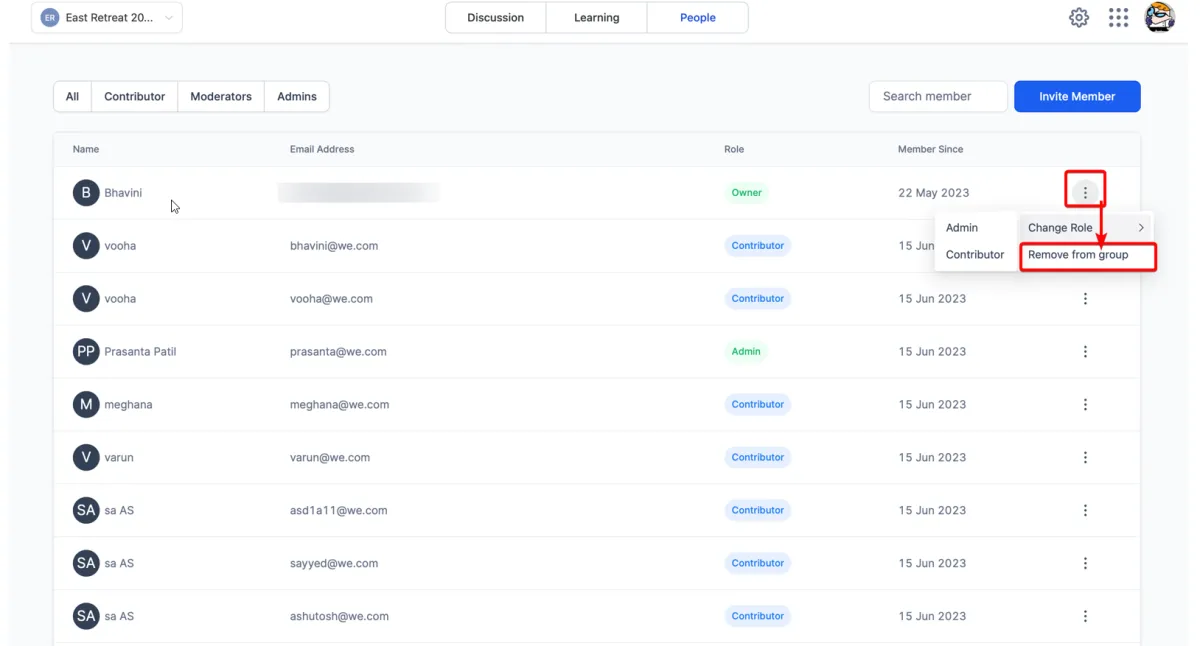Image resolution: width=1200 pixels, height=646 pixels.
Task: Expand the Change Role submenu
Action: [1085, 228]
